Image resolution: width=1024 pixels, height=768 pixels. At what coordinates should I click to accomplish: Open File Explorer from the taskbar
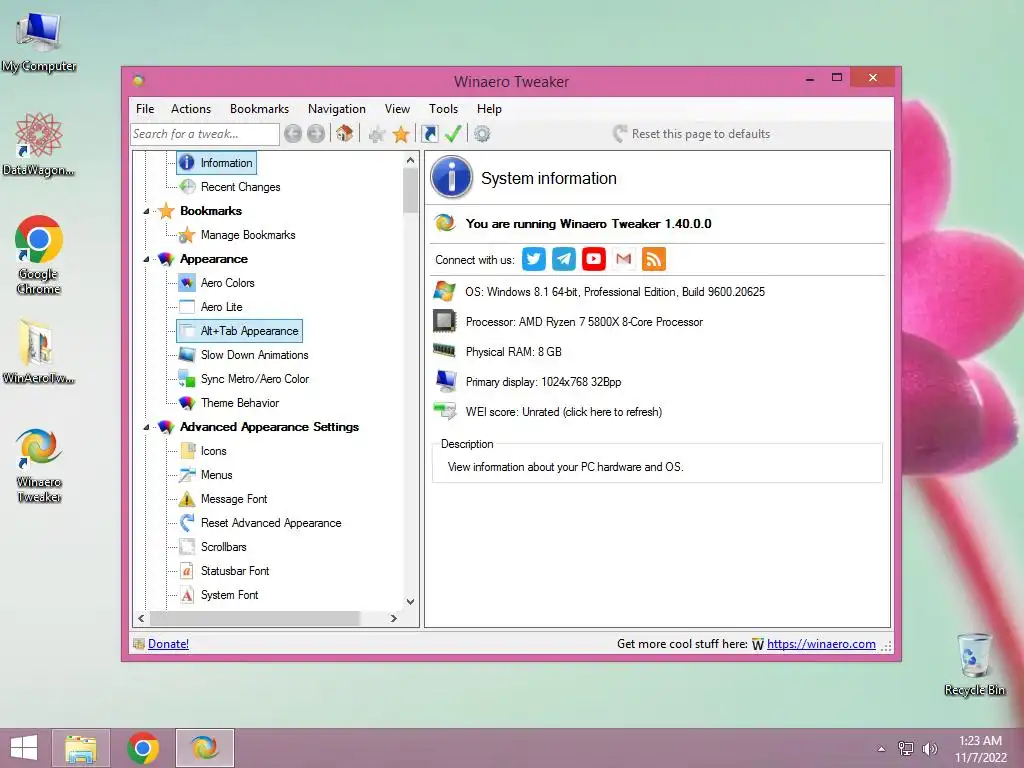pyautogui.click(x=81, y=748)
